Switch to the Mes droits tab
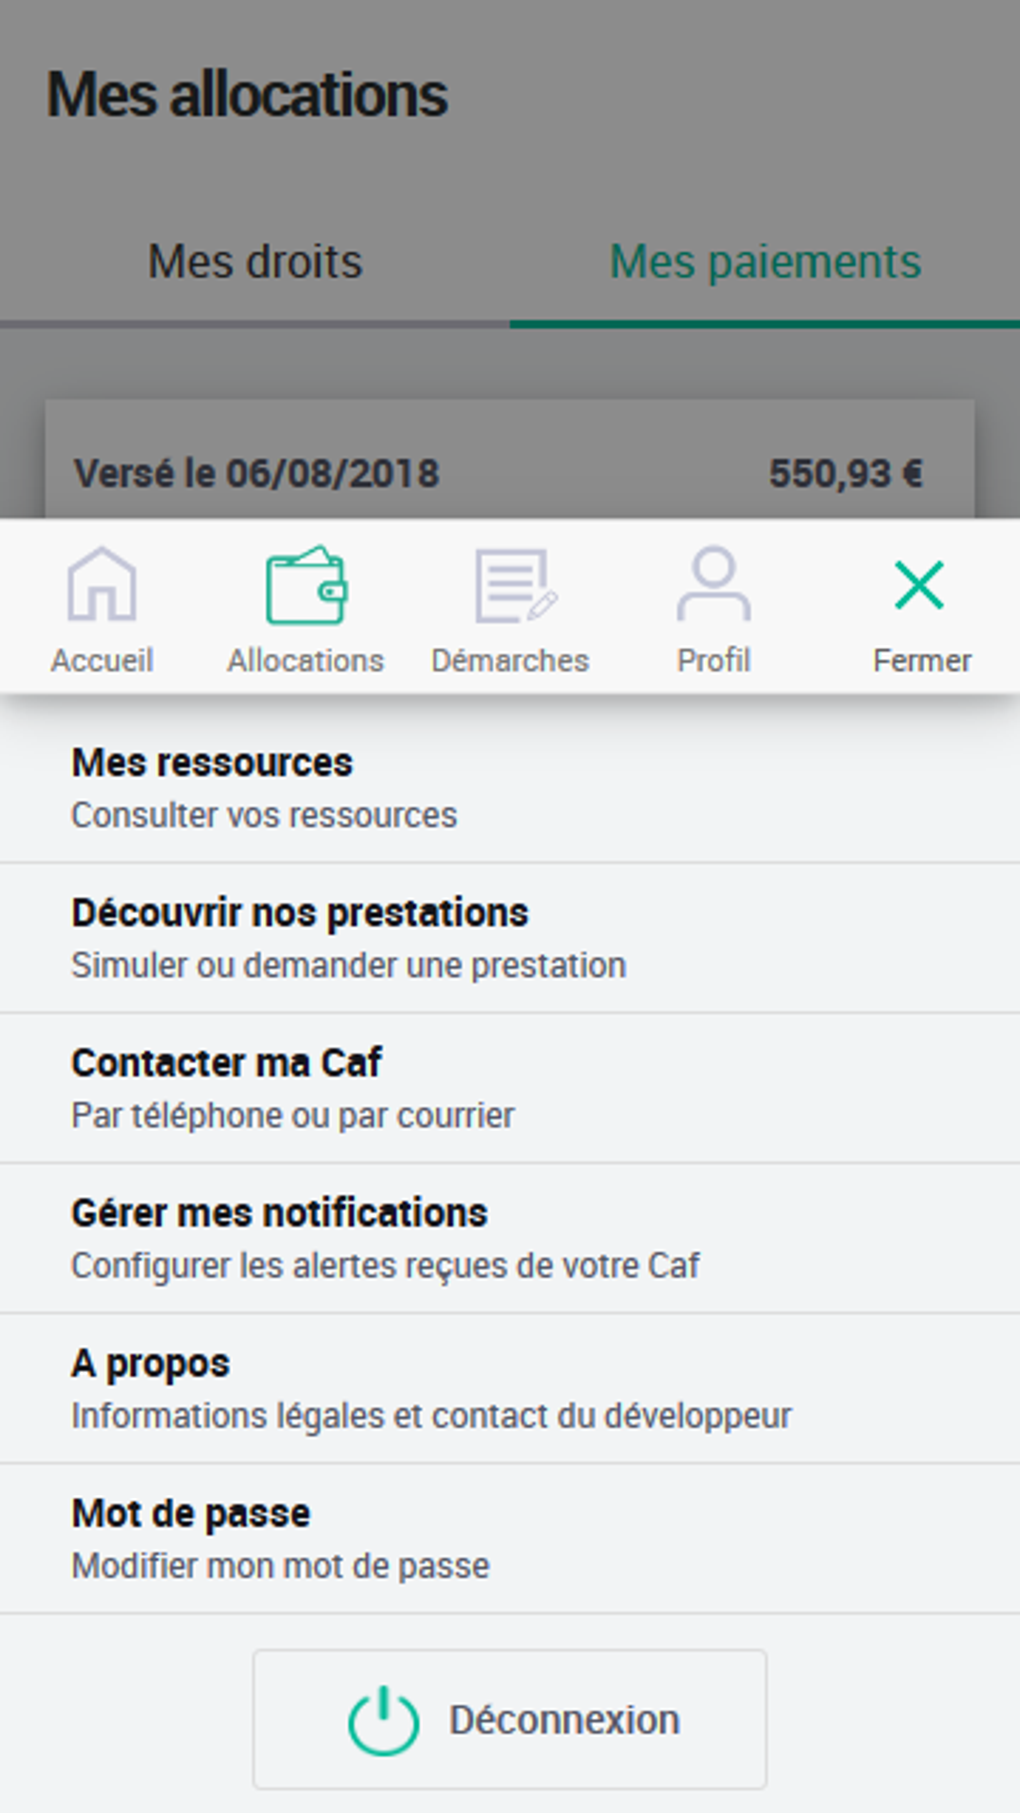Viewport: 1020px width, 1813px height. point(255,262)
